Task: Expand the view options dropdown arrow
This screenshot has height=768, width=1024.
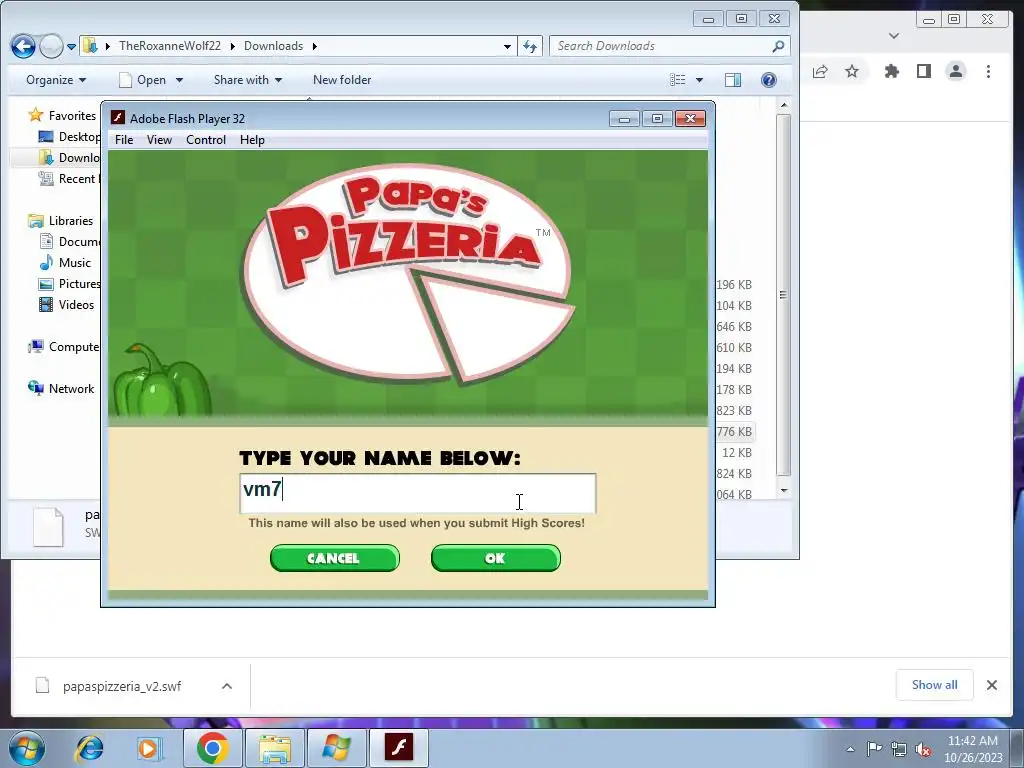Action: click(x=699, y=80)
